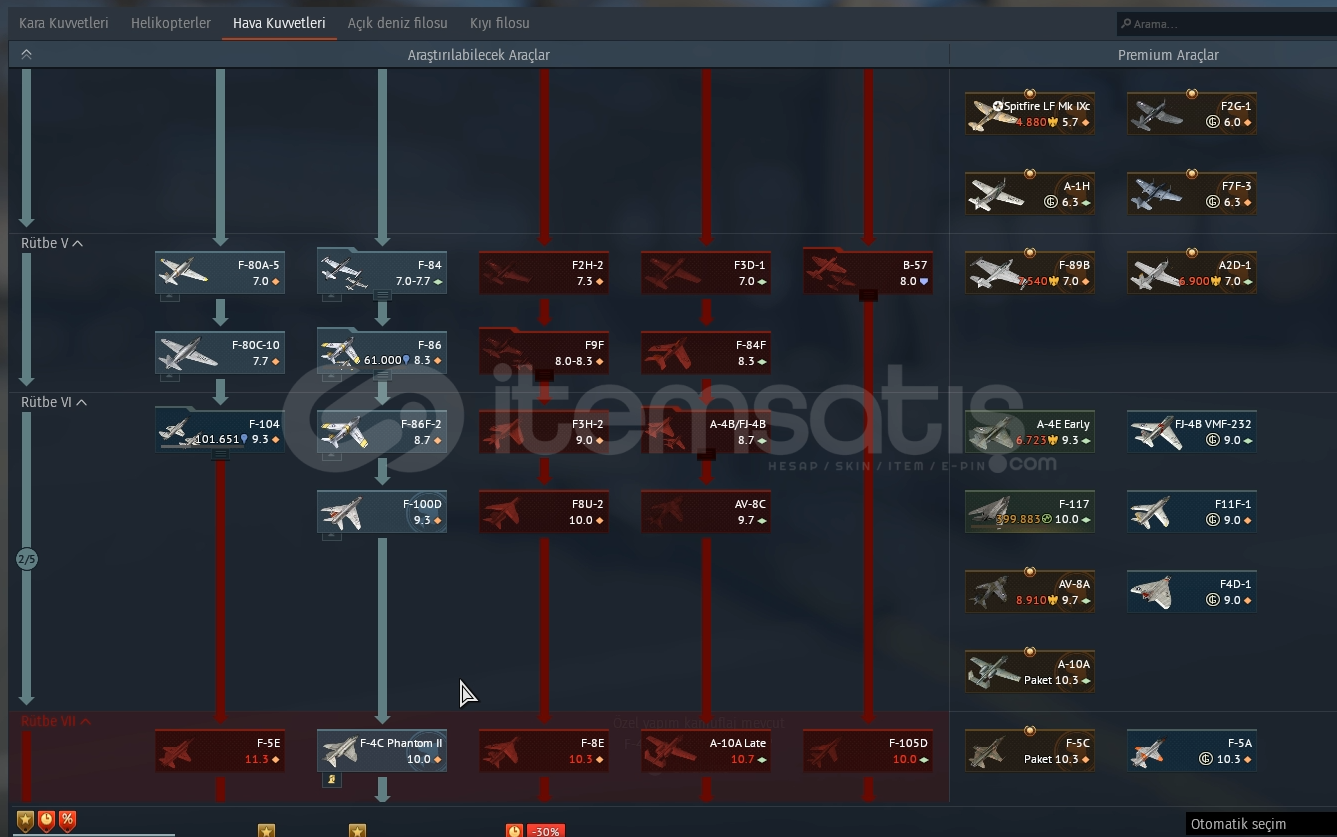Click the coin icon above the F-5C card
1337x837 pixels.
(1029, 730)
